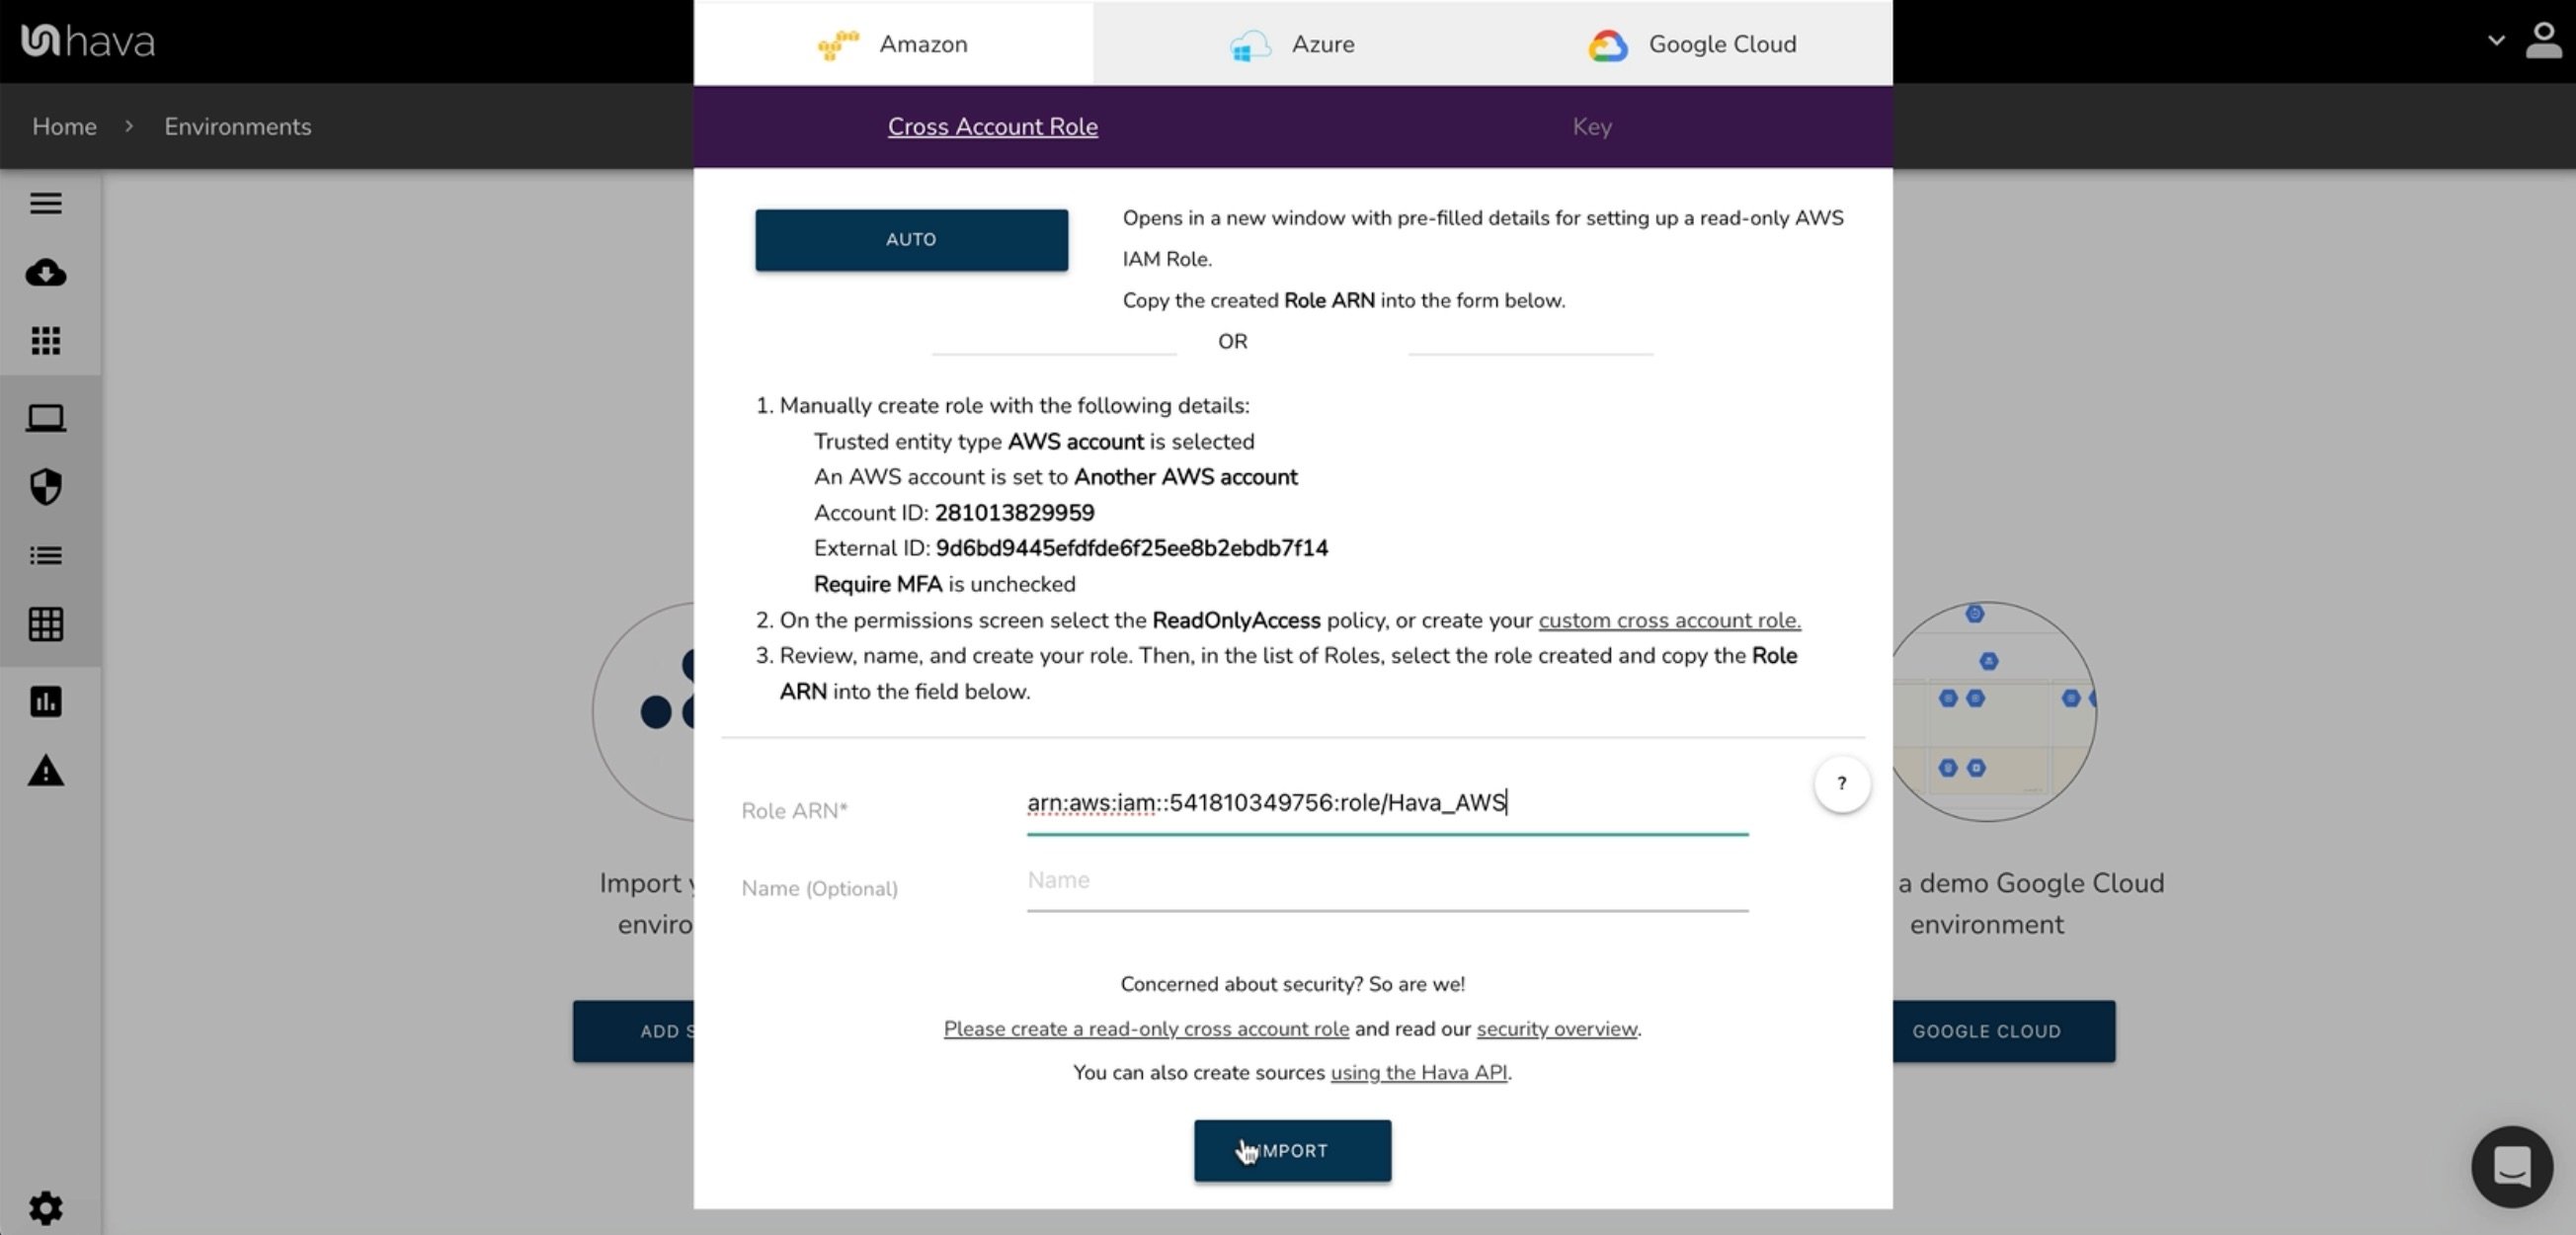Viewport: 2576px width, 1235px height.
Task: Click the analytics/chart icon in sidebar
Action: click(44, 700)
